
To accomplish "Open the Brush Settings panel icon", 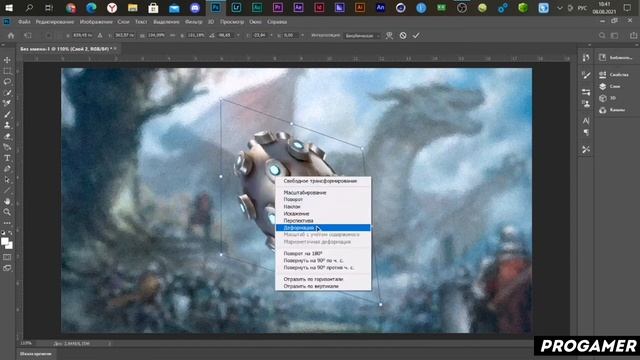I will pyautogui.click(x=586, y=75).
